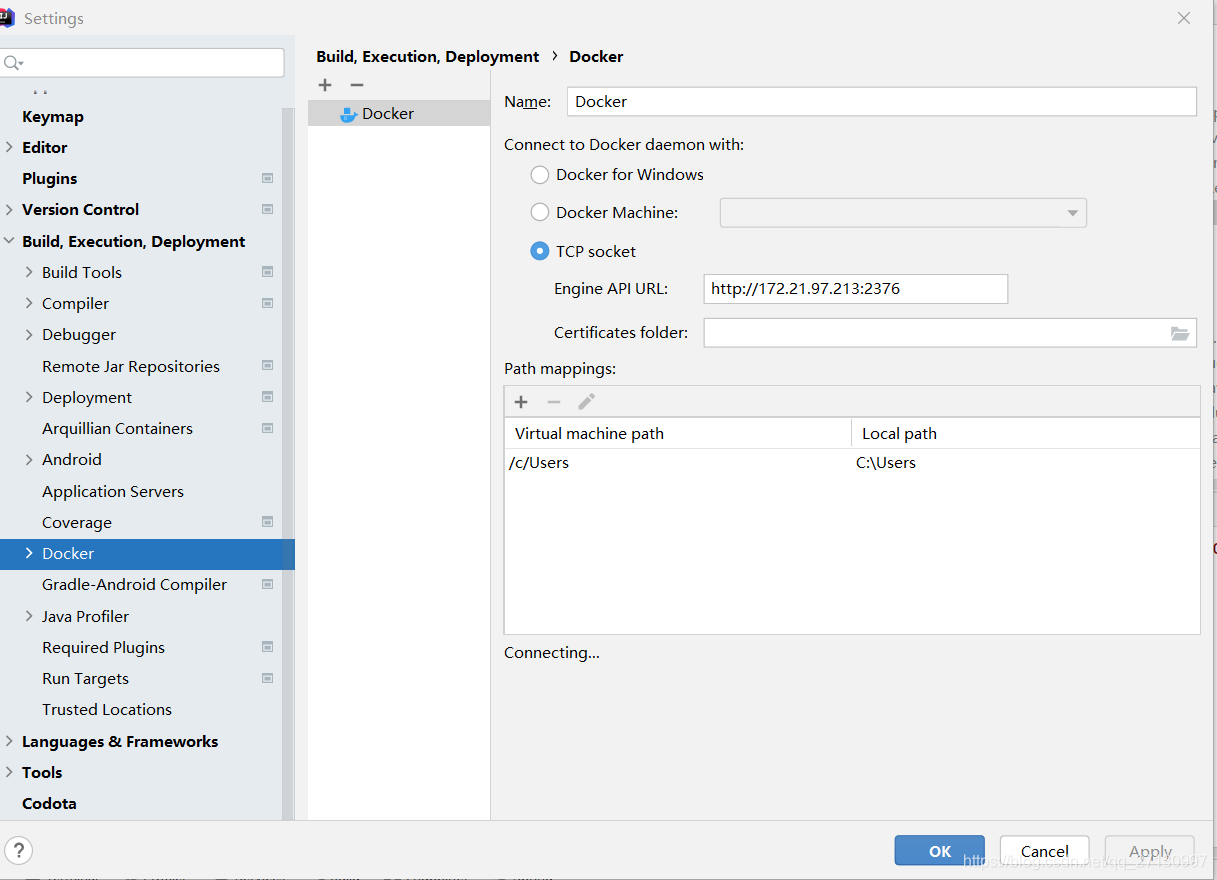Open help with the question mark icon
This screenshot has width=1217, height=880.
[x=19, y=850]
